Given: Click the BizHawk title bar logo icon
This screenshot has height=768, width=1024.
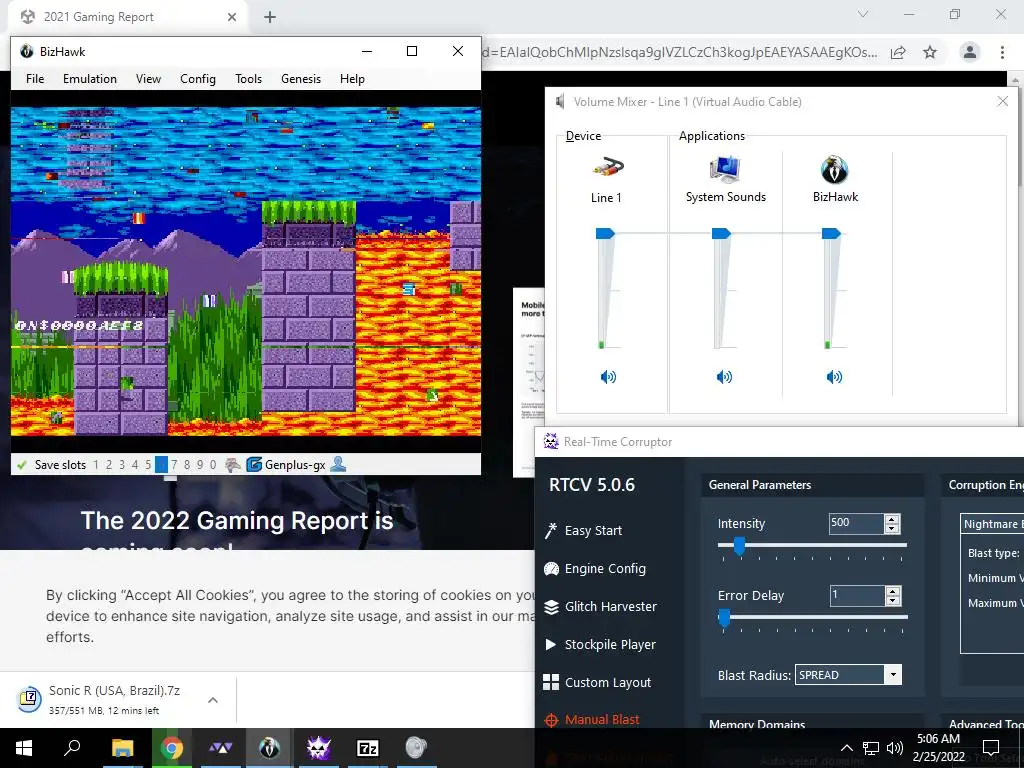Looking at the screenshot, I should coord(27,51).
